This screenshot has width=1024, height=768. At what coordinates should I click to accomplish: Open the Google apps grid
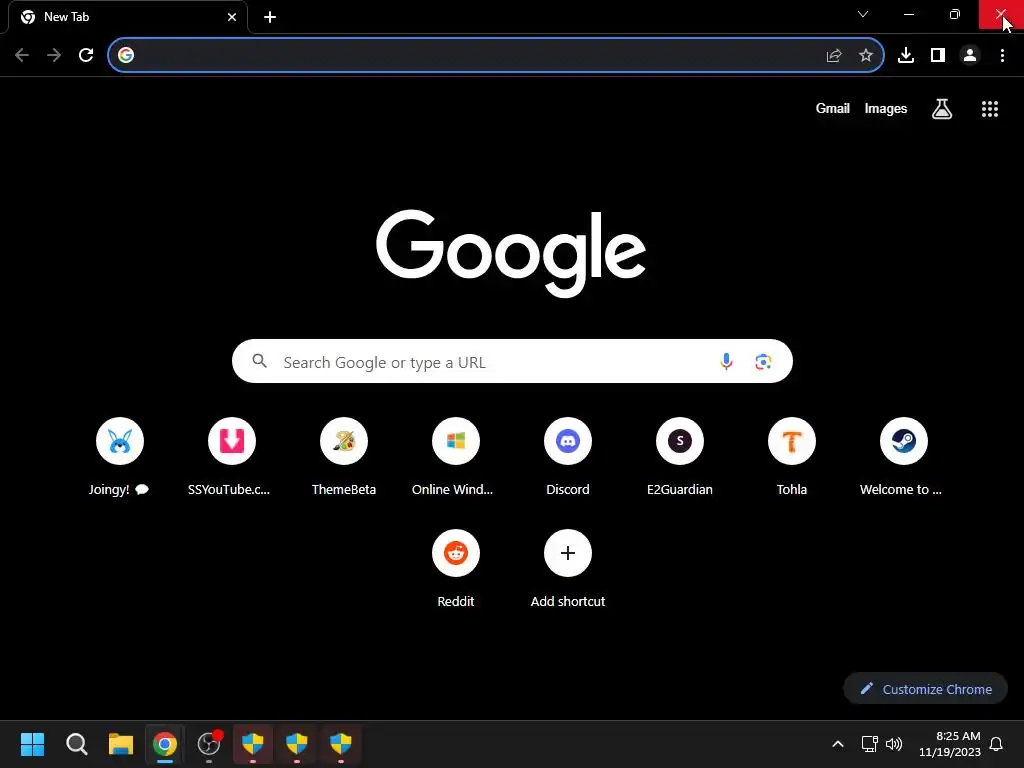click(990, 109)
